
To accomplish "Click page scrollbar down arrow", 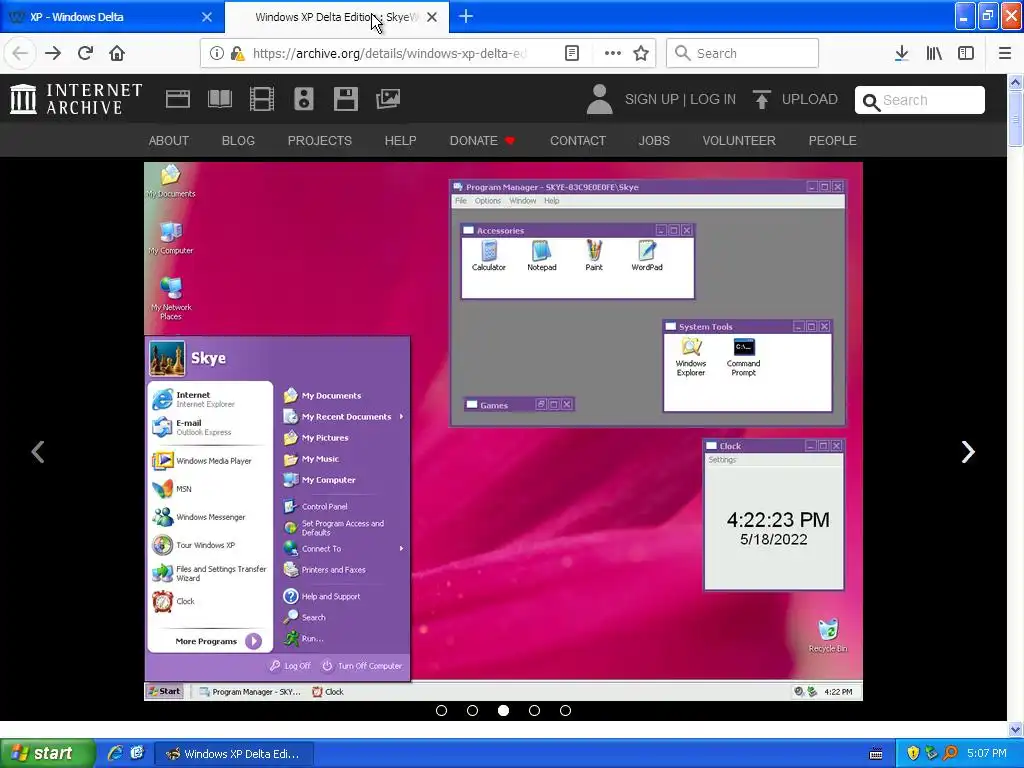I will pyautogui.click(x=1016, y=729).
